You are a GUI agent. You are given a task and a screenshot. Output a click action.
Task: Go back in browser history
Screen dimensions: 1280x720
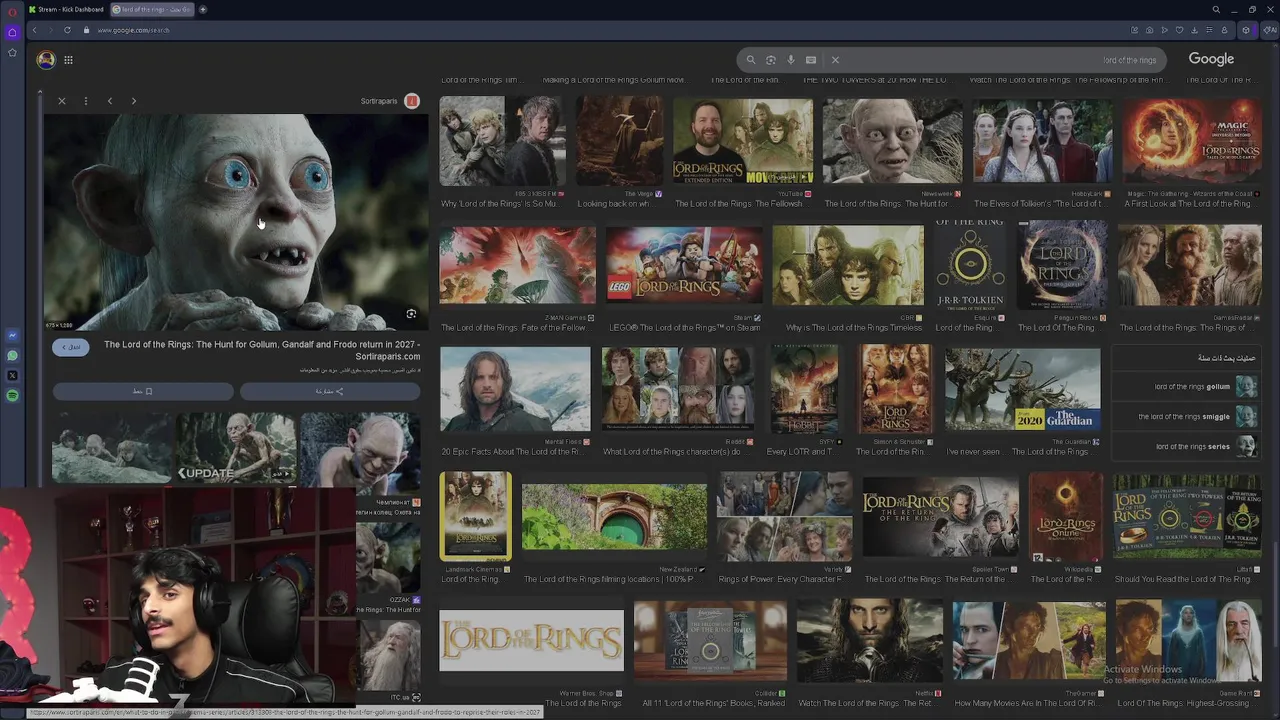pos(35,30)
